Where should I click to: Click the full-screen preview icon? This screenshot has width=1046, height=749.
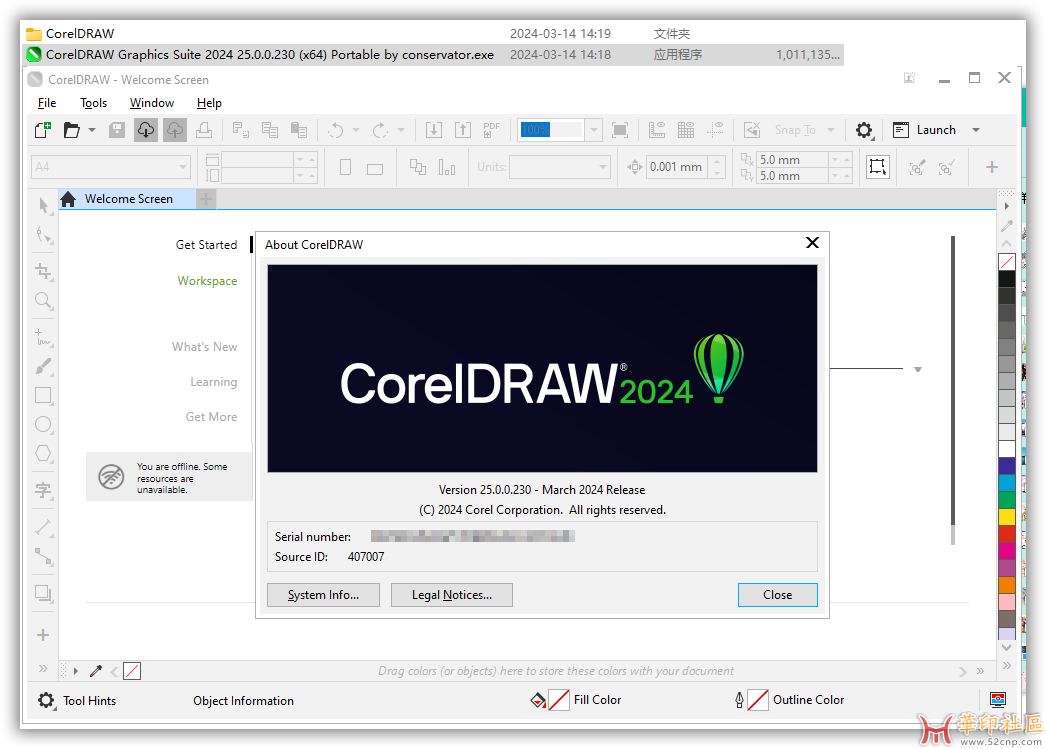(620, 130)
